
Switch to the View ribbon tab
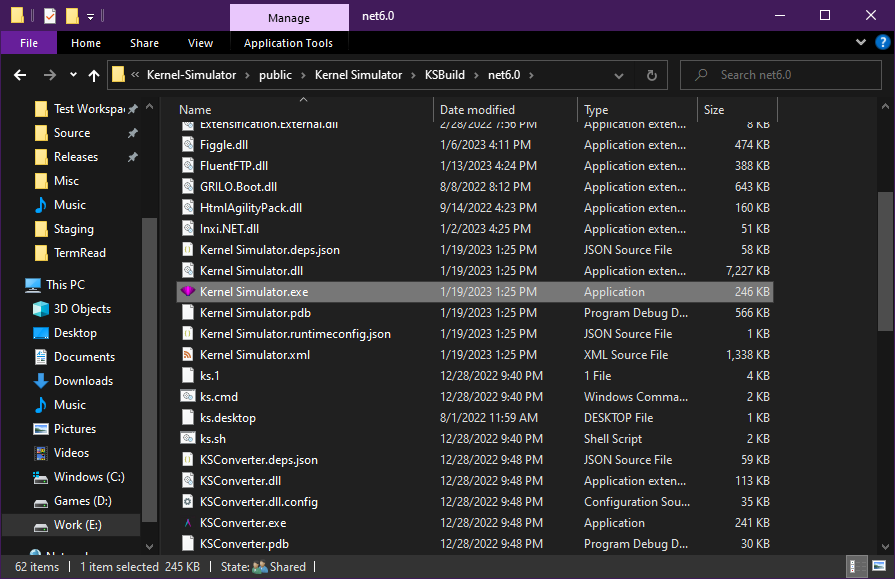click(x=200, y=43)
